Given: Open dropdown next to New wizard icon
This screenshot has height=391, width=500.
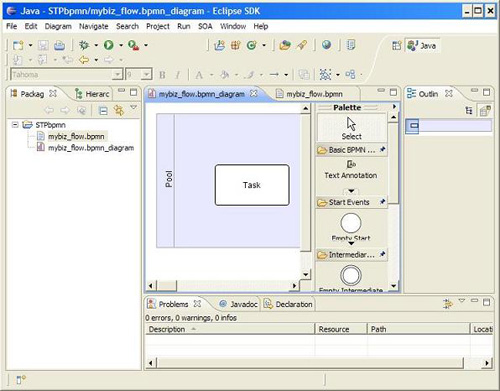Looking at the screenshot, I should click(30, 45).
